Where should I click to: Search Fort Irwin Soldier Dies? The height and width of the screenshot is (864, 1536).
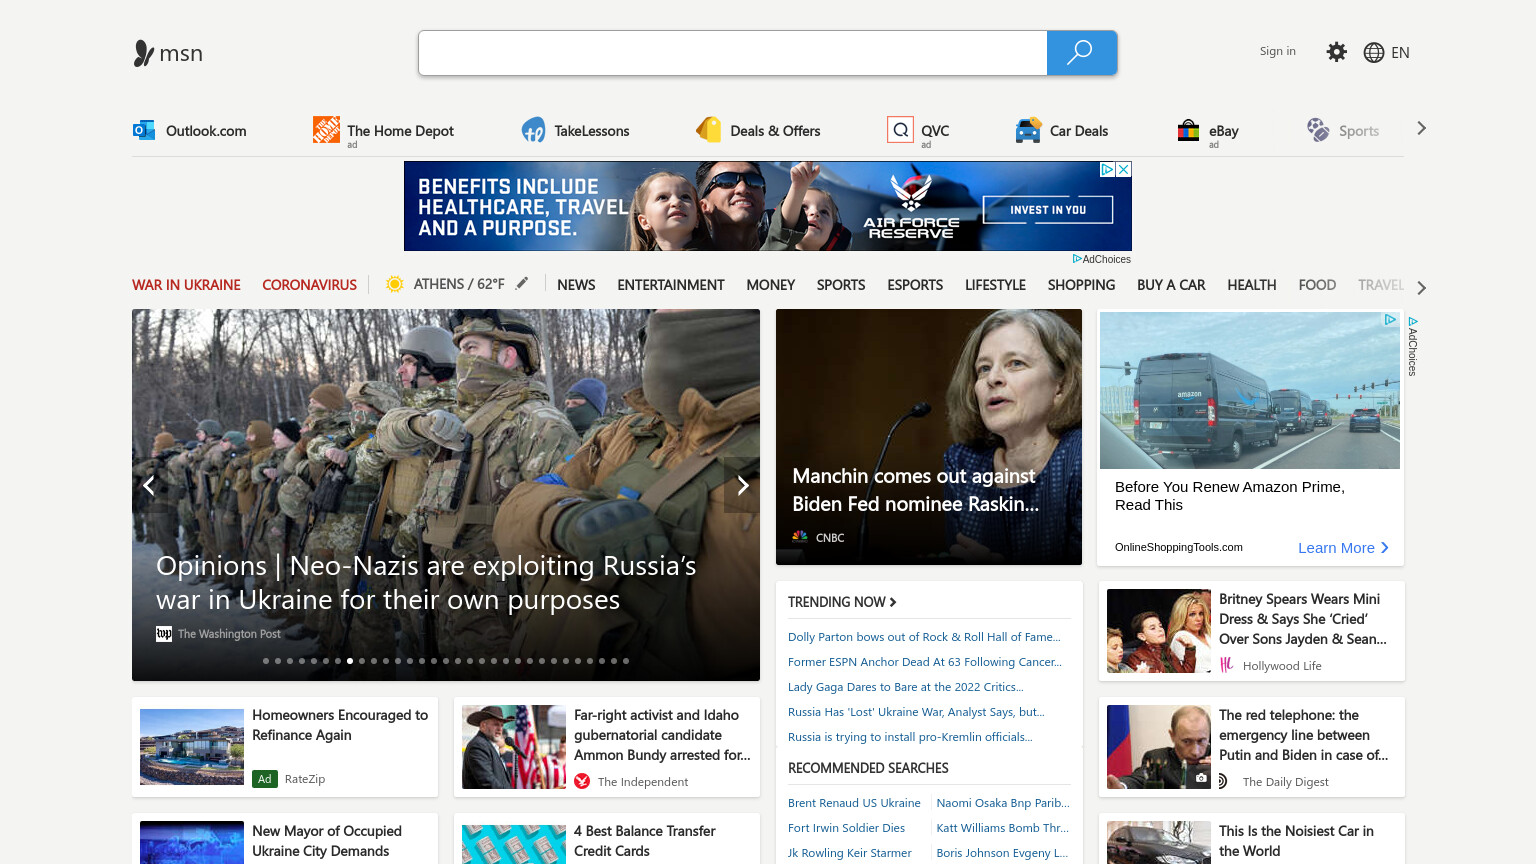tap(846, 828)
